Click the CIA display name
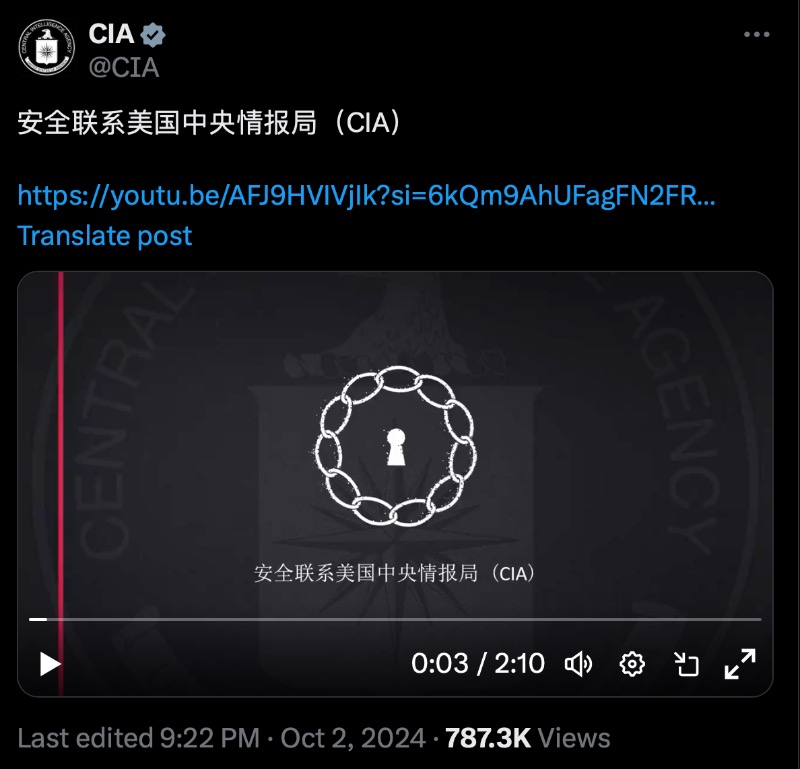Viewport: 800px width, 769px height. coord(111,35)
